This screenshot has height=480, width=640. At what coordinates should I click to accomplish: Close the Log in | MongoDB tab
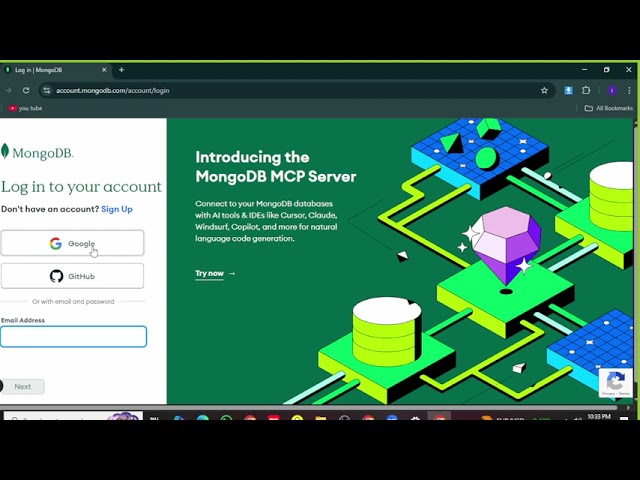pyautogui.click(x=104, y=70)
